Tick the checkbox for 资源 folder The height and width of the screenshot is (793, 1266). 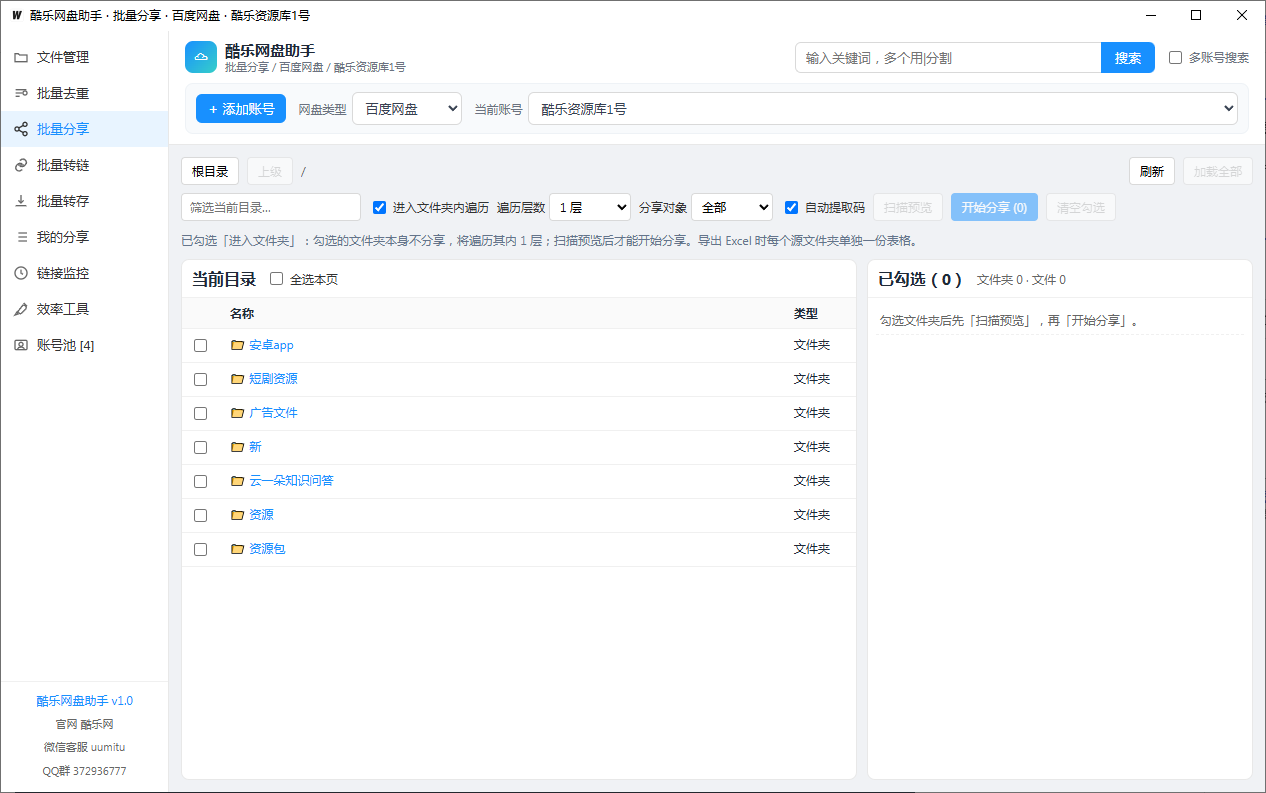(x=201, y=515)
